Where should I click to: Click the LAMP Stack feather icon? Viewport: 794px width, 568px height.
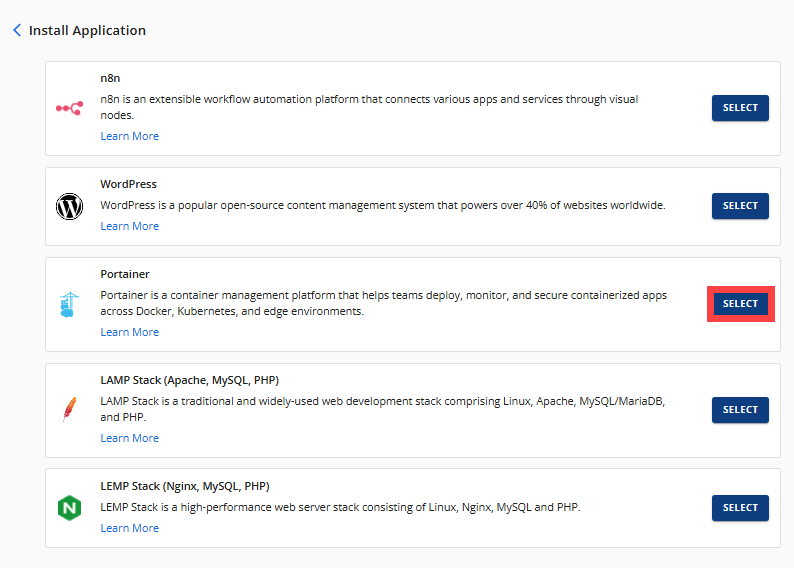point(69,410)
